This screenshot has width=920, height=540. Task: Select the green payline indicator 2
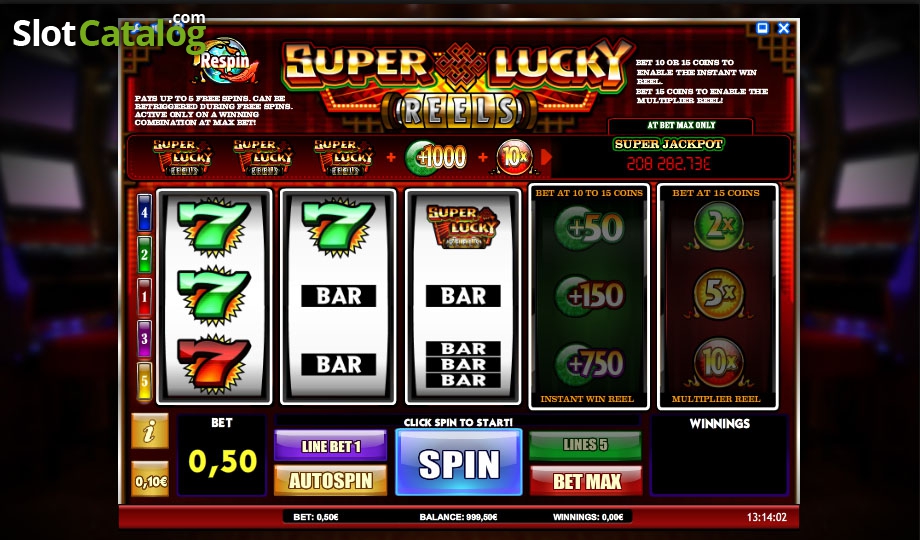[144, 255]
